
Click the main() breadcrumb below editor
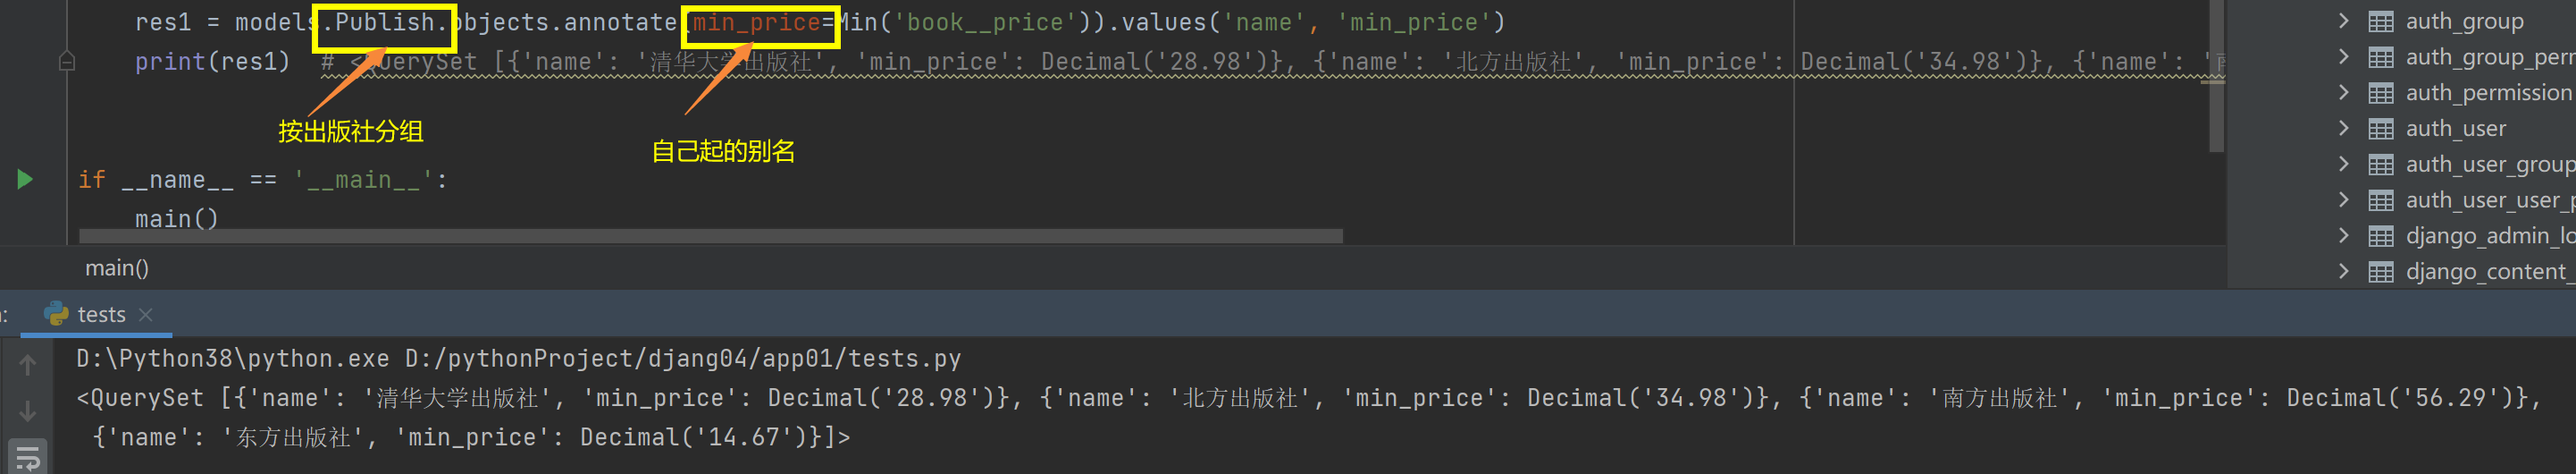coord(117,268)
